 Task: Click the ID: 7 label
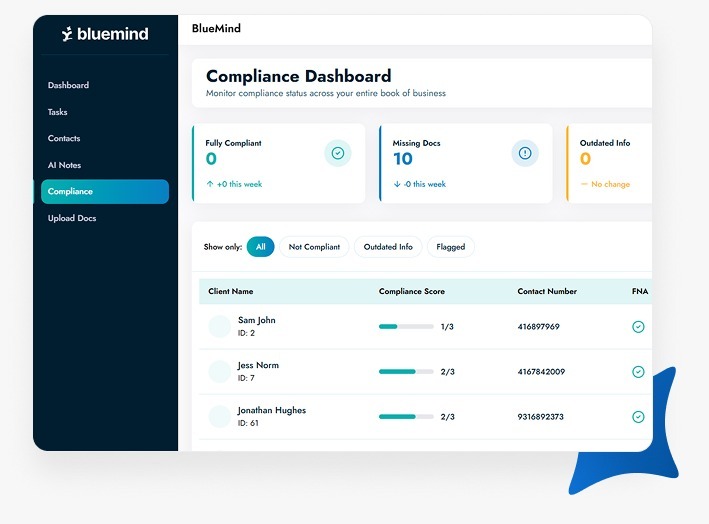click(246, 378)
